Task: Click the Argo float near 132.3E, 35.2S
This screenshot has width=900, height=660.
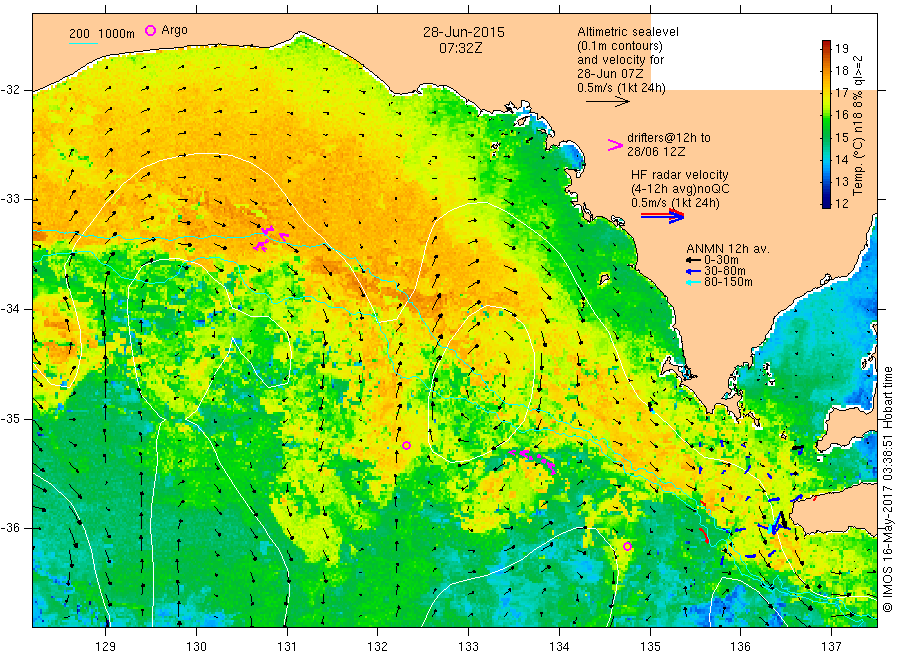Action: click(x=406, y=445)
